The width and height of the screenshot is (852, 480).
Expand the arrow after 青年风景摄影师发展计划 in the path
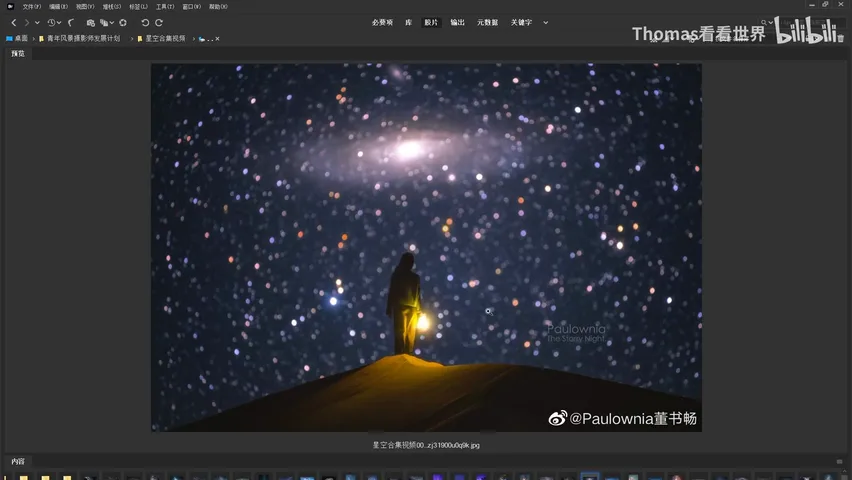[x=131, y=39]
